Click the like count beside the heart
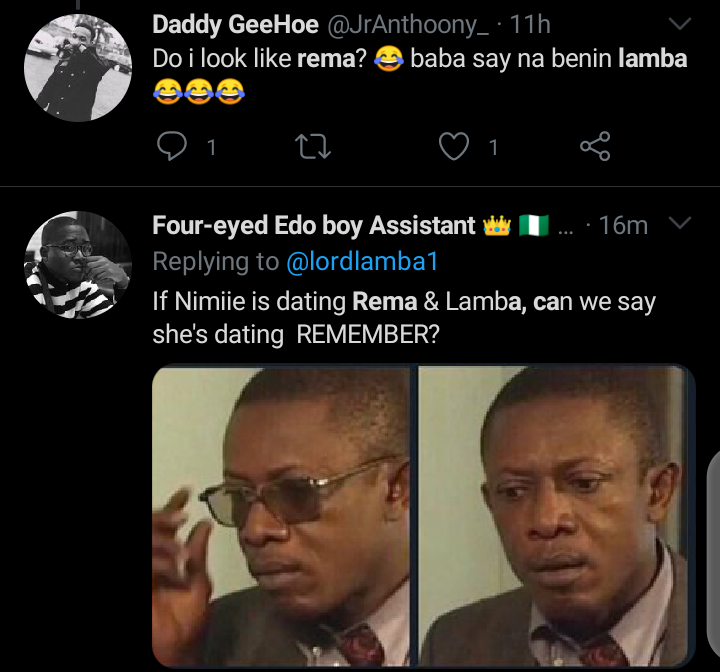Viewport: 720px width, 672px height. 493,148
